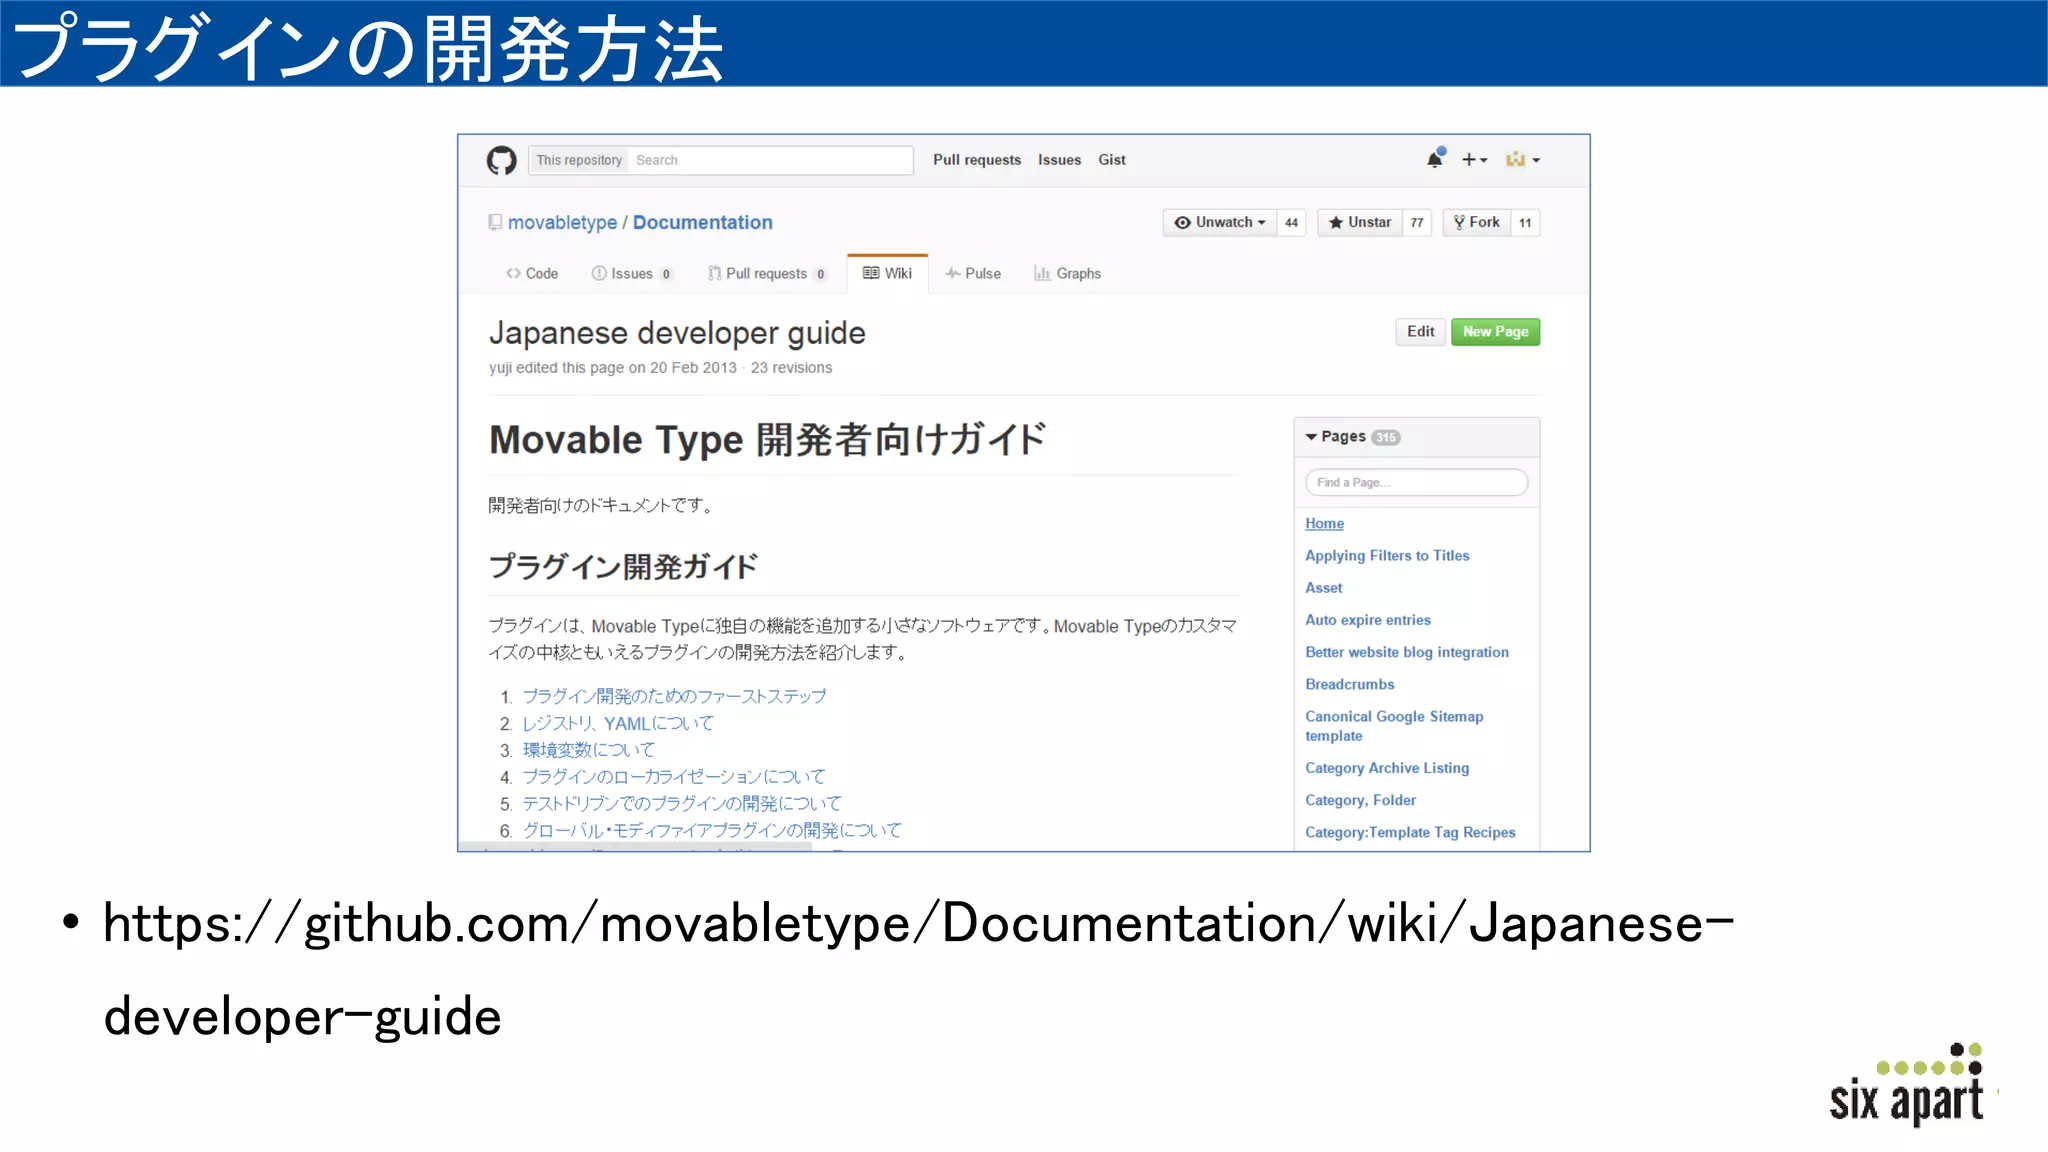Click the GitHub octocat logo
Image resolution: width=2048 pixels, height=1152 pixels.
tap(501, 160)
